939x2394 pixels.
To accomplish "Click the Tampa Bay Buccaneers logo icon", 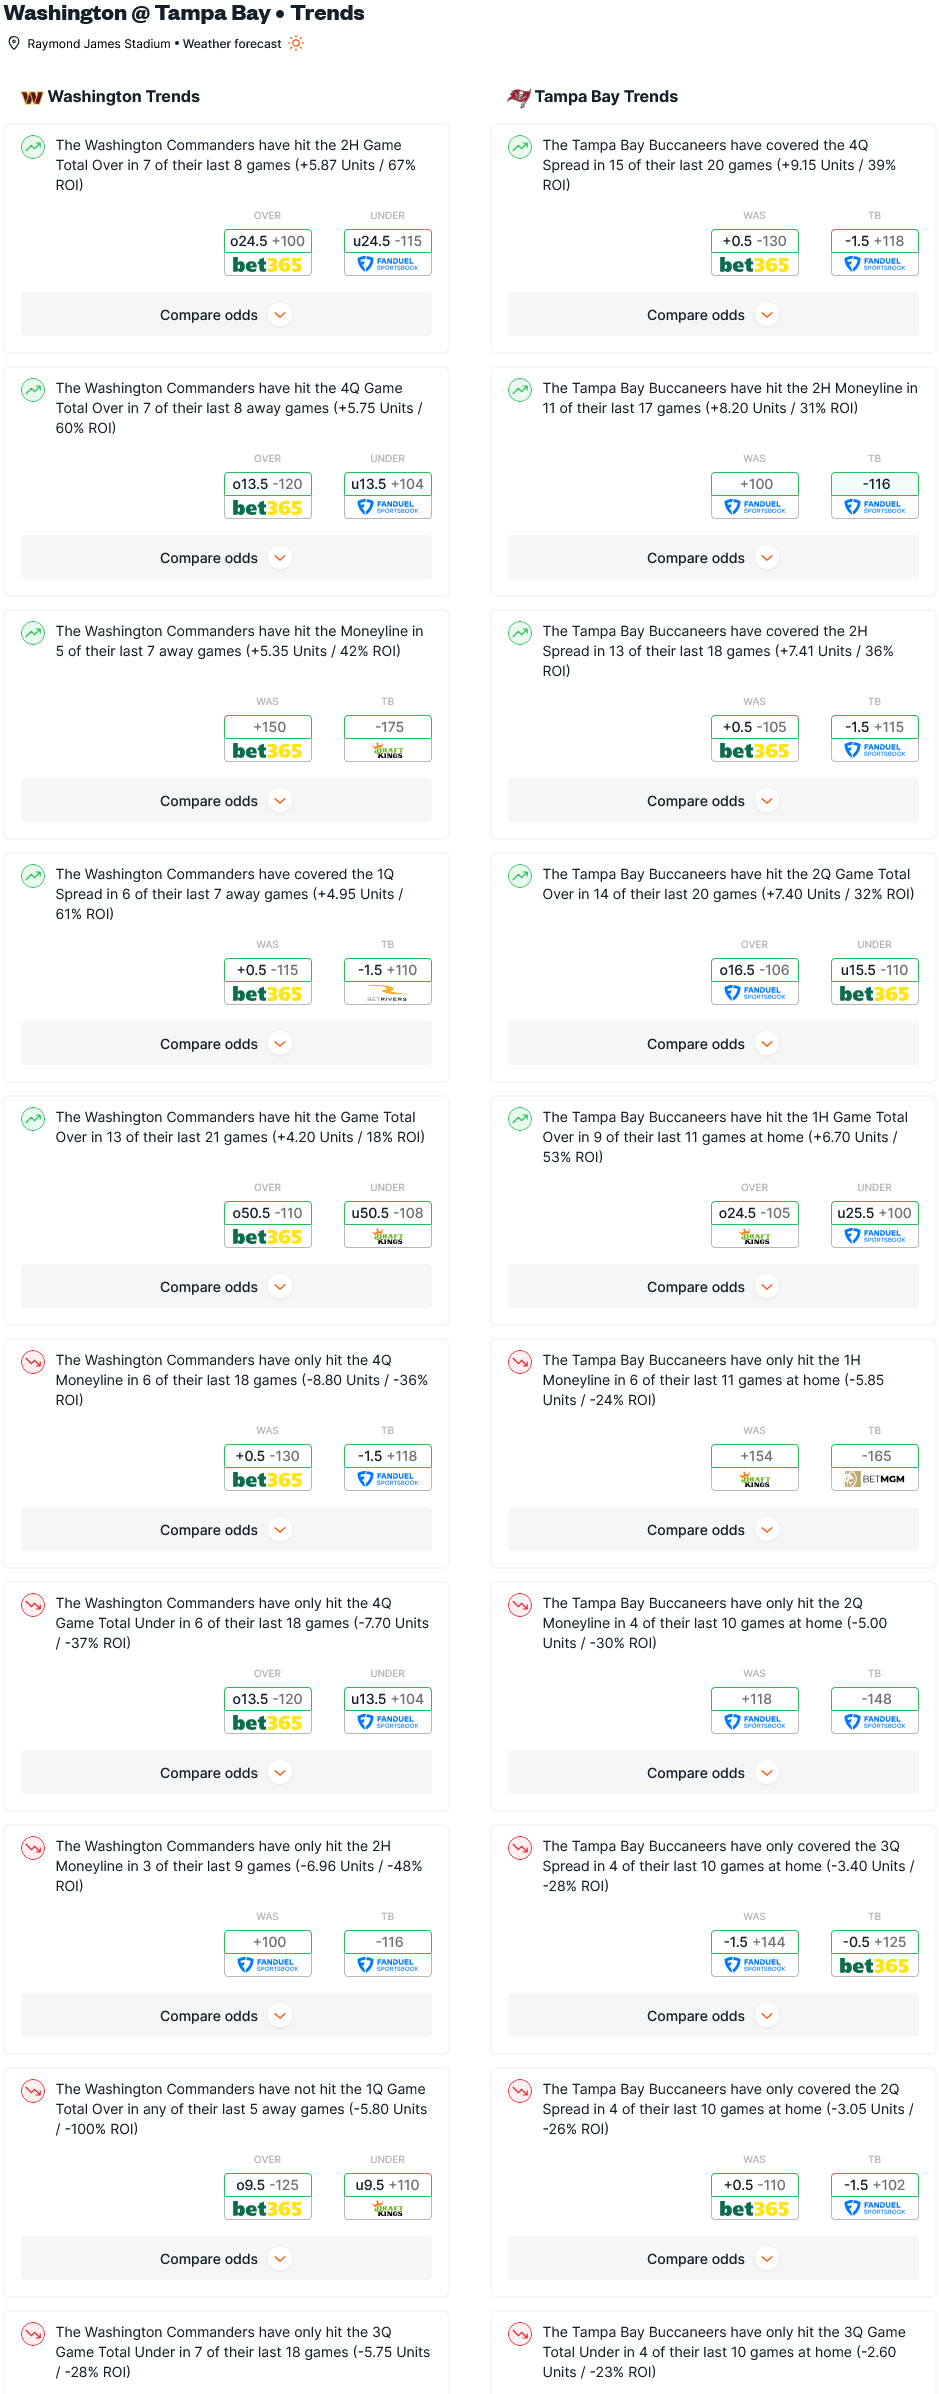I will click(518, 97).
